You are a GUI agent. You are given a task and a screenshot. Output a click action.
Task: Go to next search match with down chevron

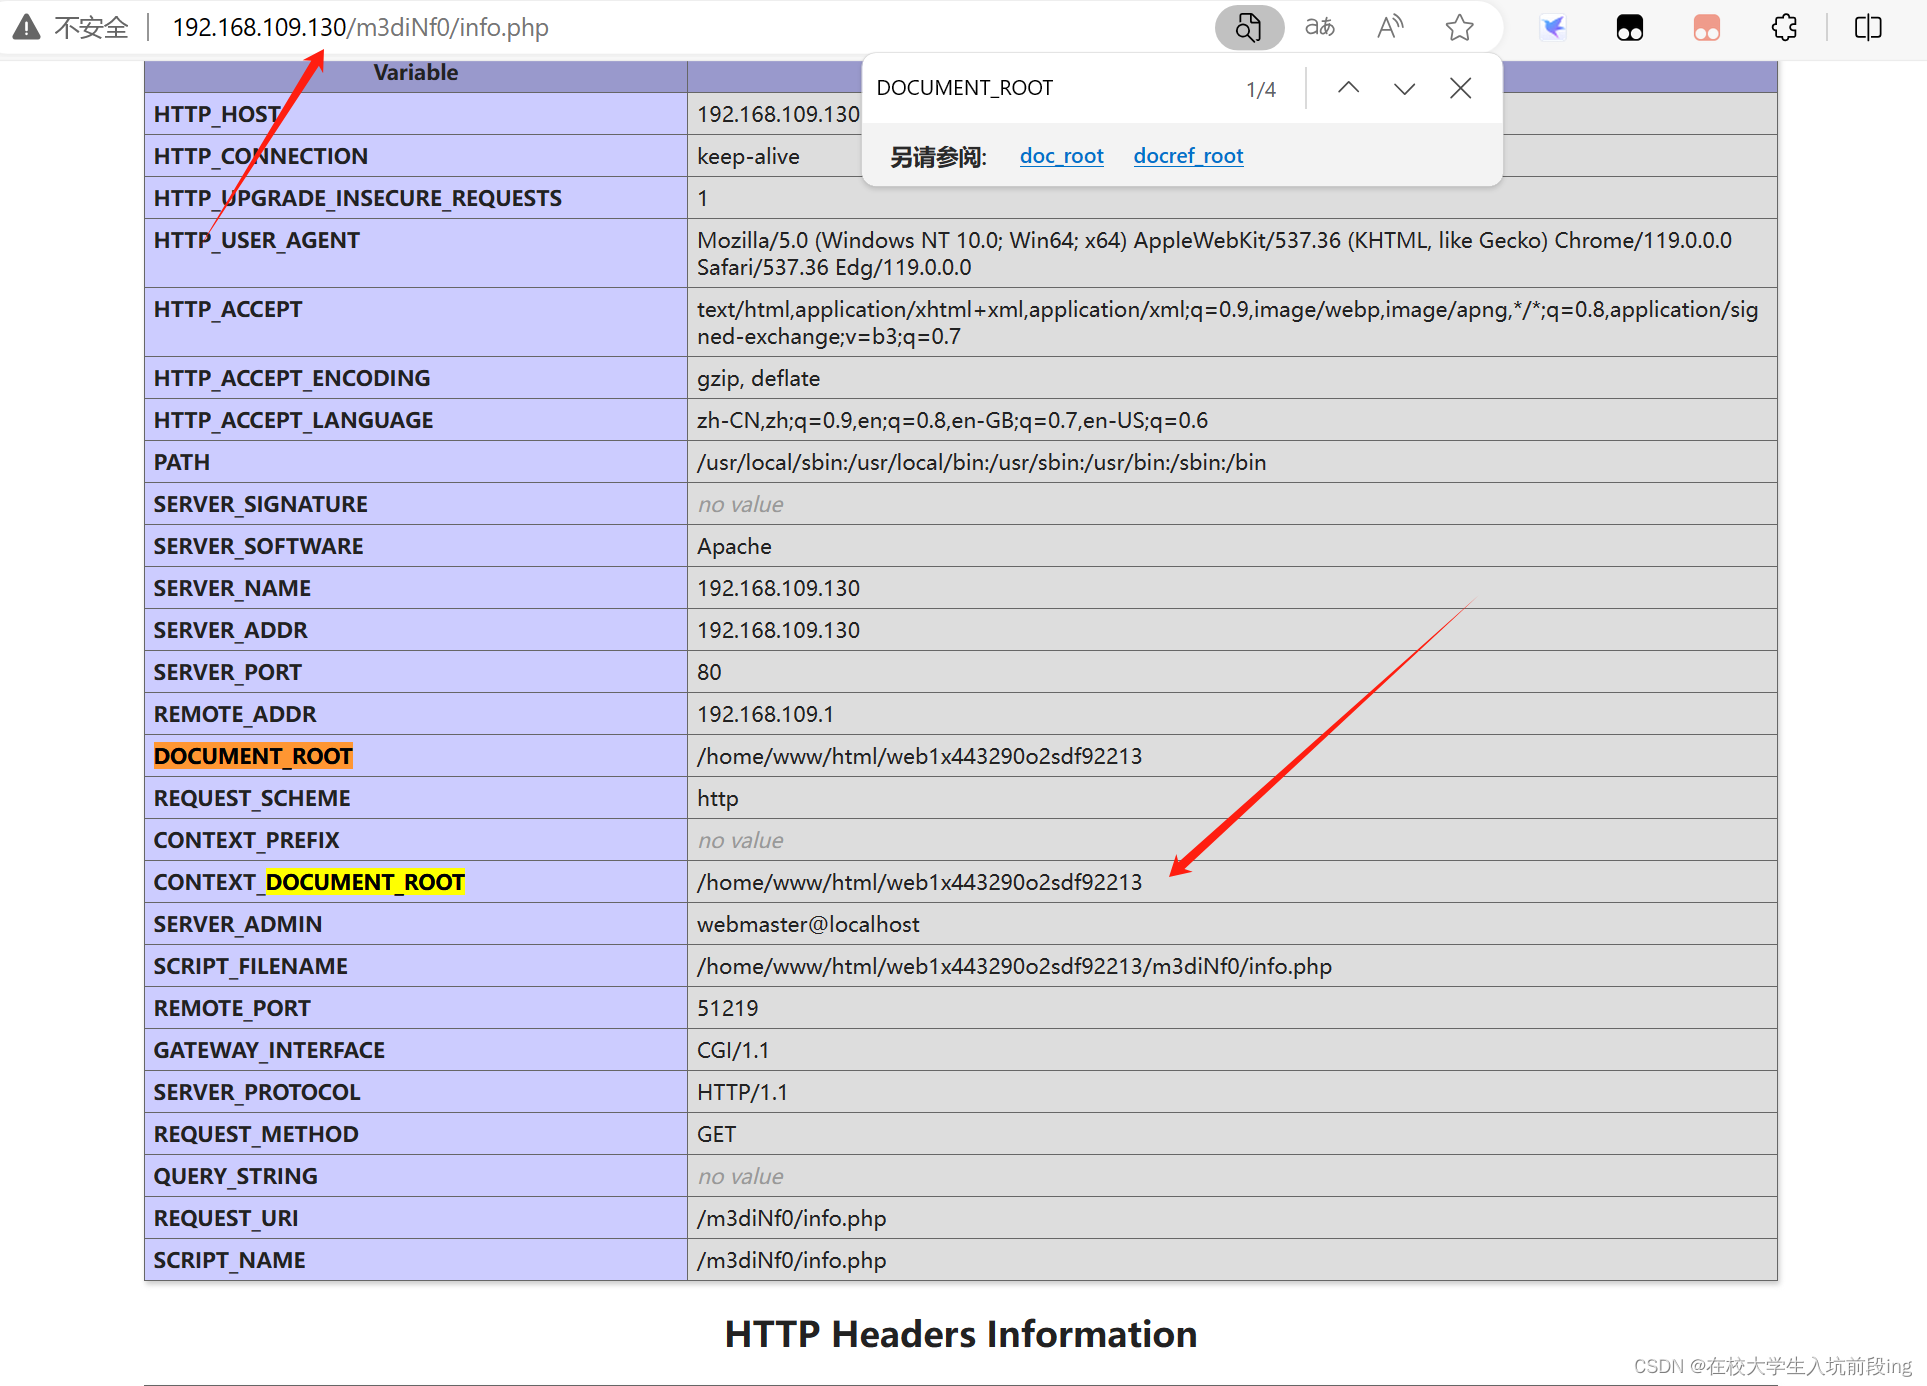point(1403,88)
